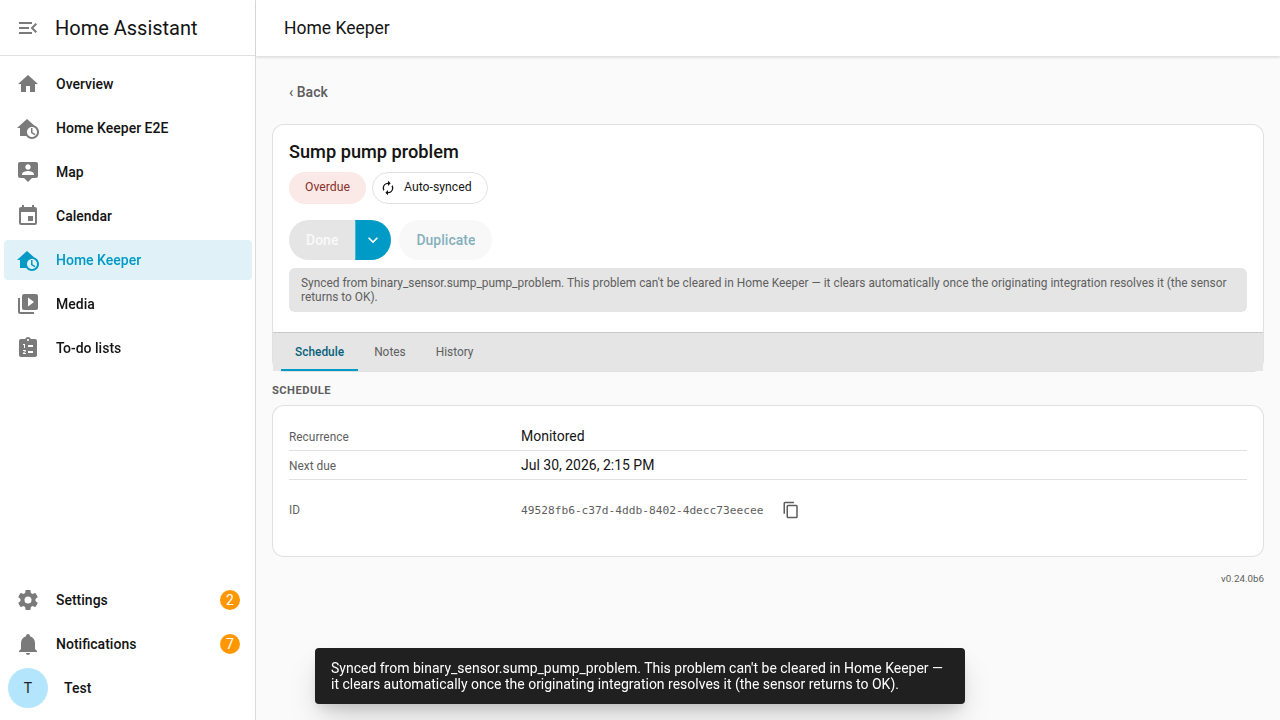Click the version v0.24.0b6 label
1280x720 pixels.
click(x=1242, y=579)
